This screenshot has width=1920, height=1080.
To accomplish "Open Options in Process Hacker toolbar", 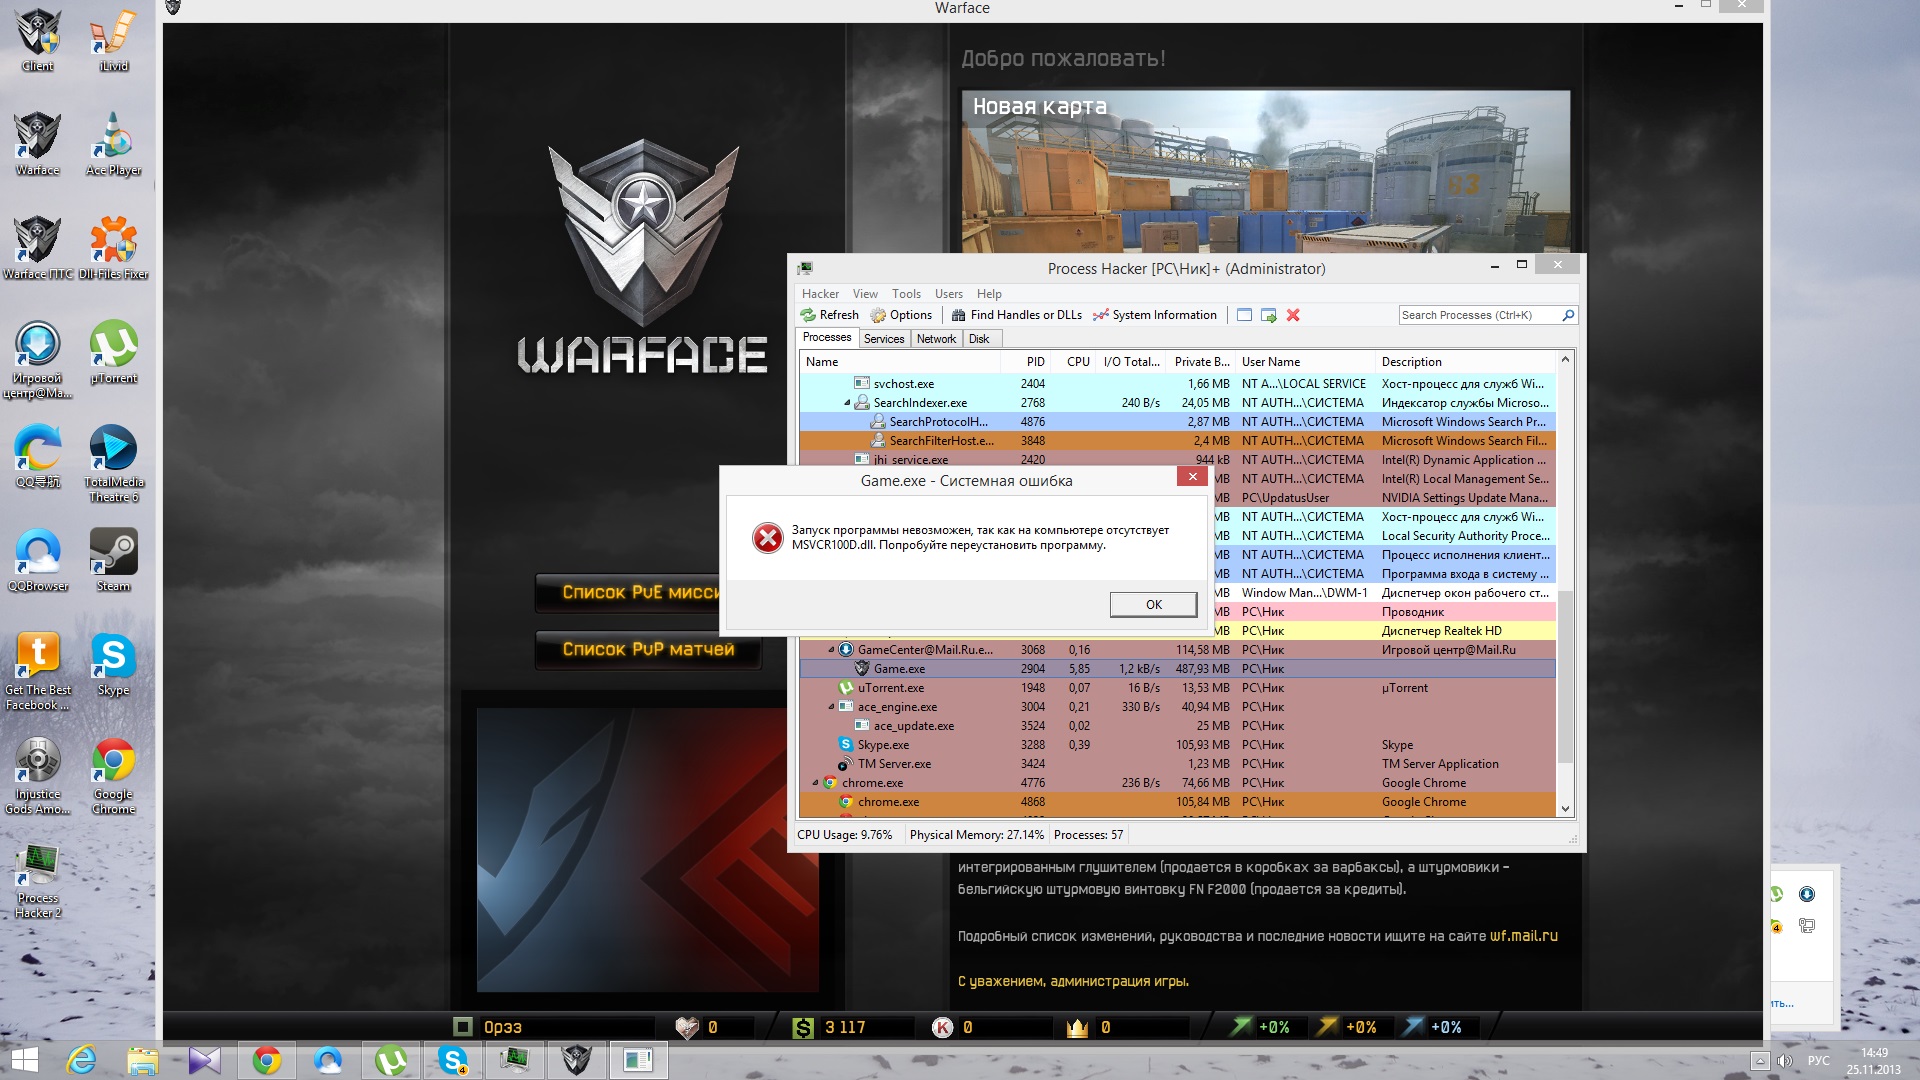I will pos(900,315).
